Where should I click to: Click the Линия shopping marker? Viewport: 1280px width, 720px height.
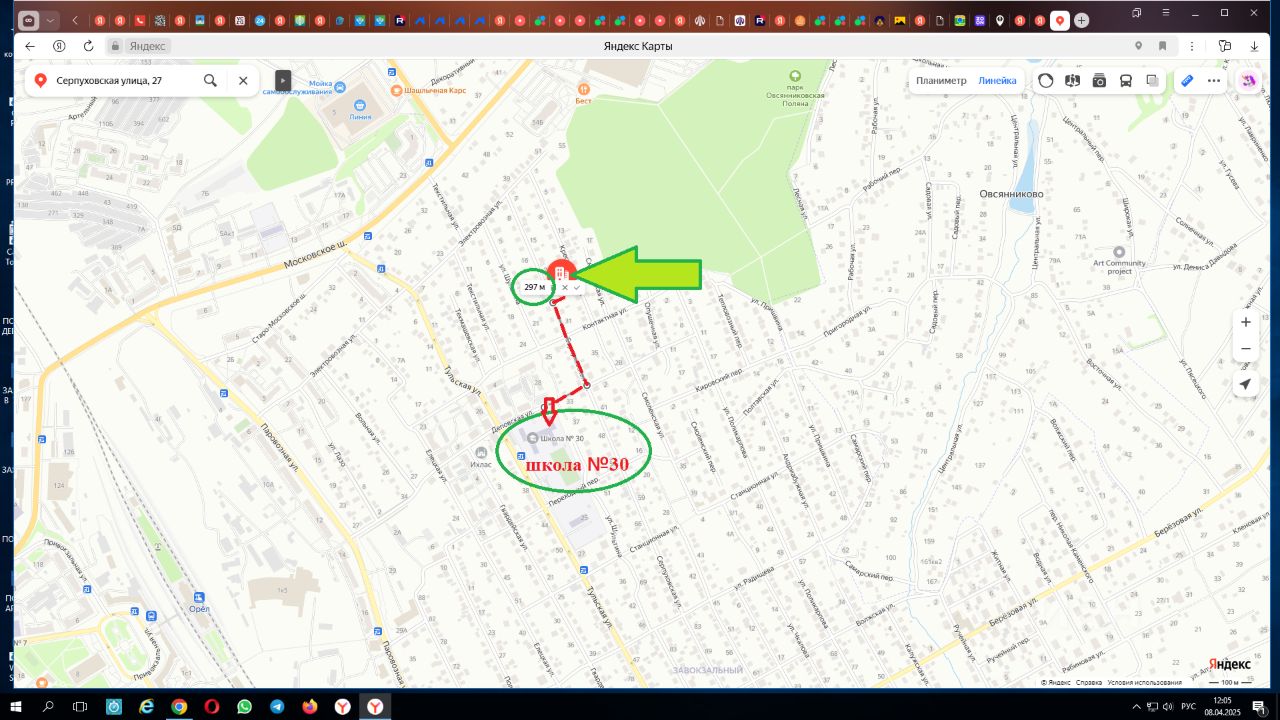[360, 104]
